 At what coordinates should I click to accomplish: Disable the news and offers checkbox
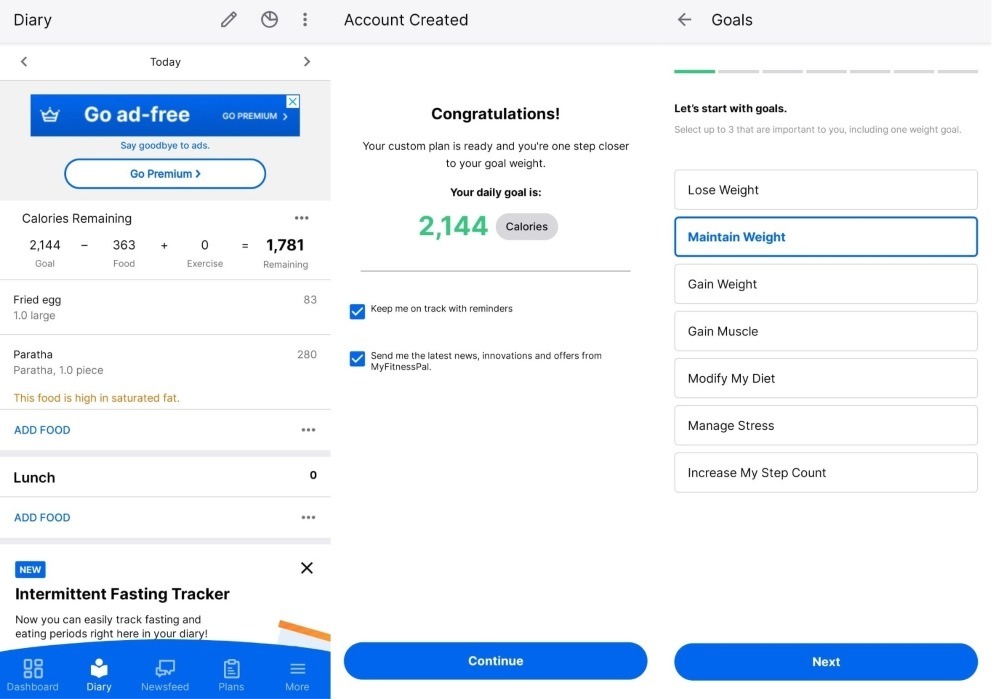click(357, 358)
